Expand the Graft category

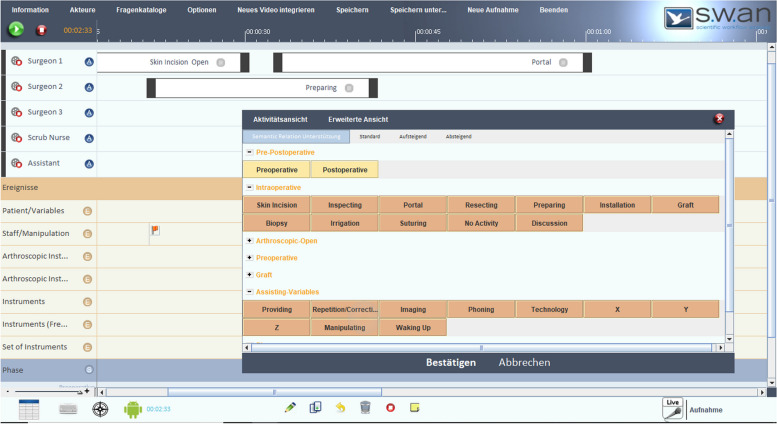[249, 274]
